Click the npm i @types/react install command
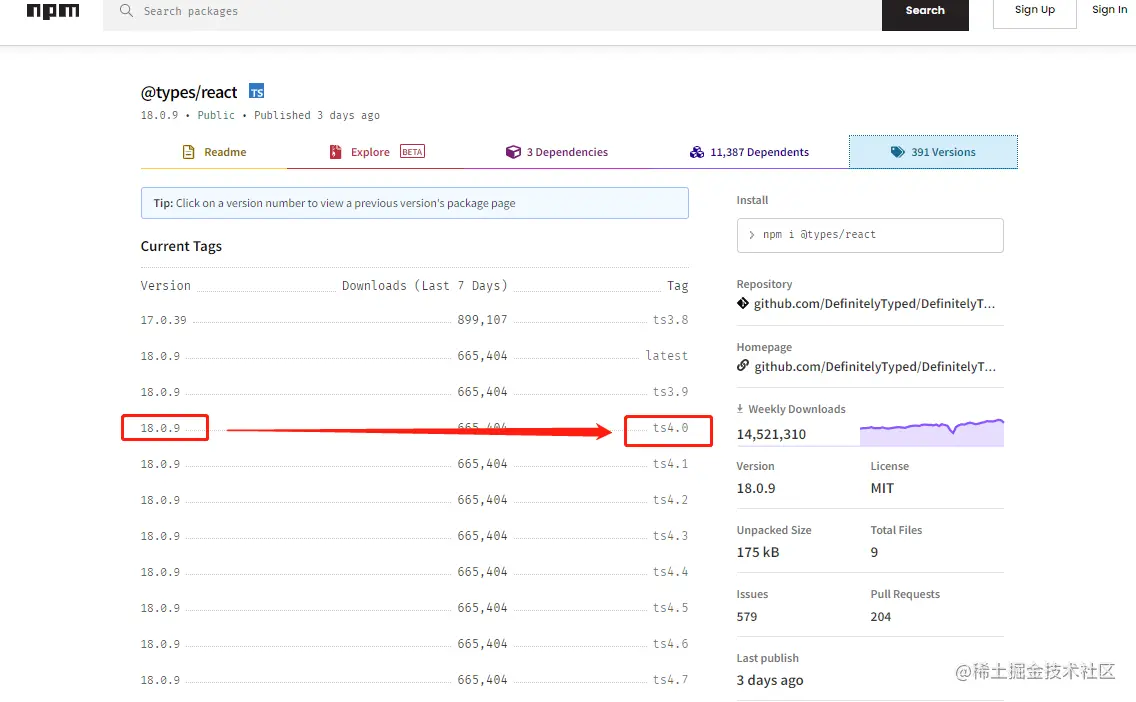This screenshot has height=702, width=1136. pyautogui.click(x=870, y=235)
